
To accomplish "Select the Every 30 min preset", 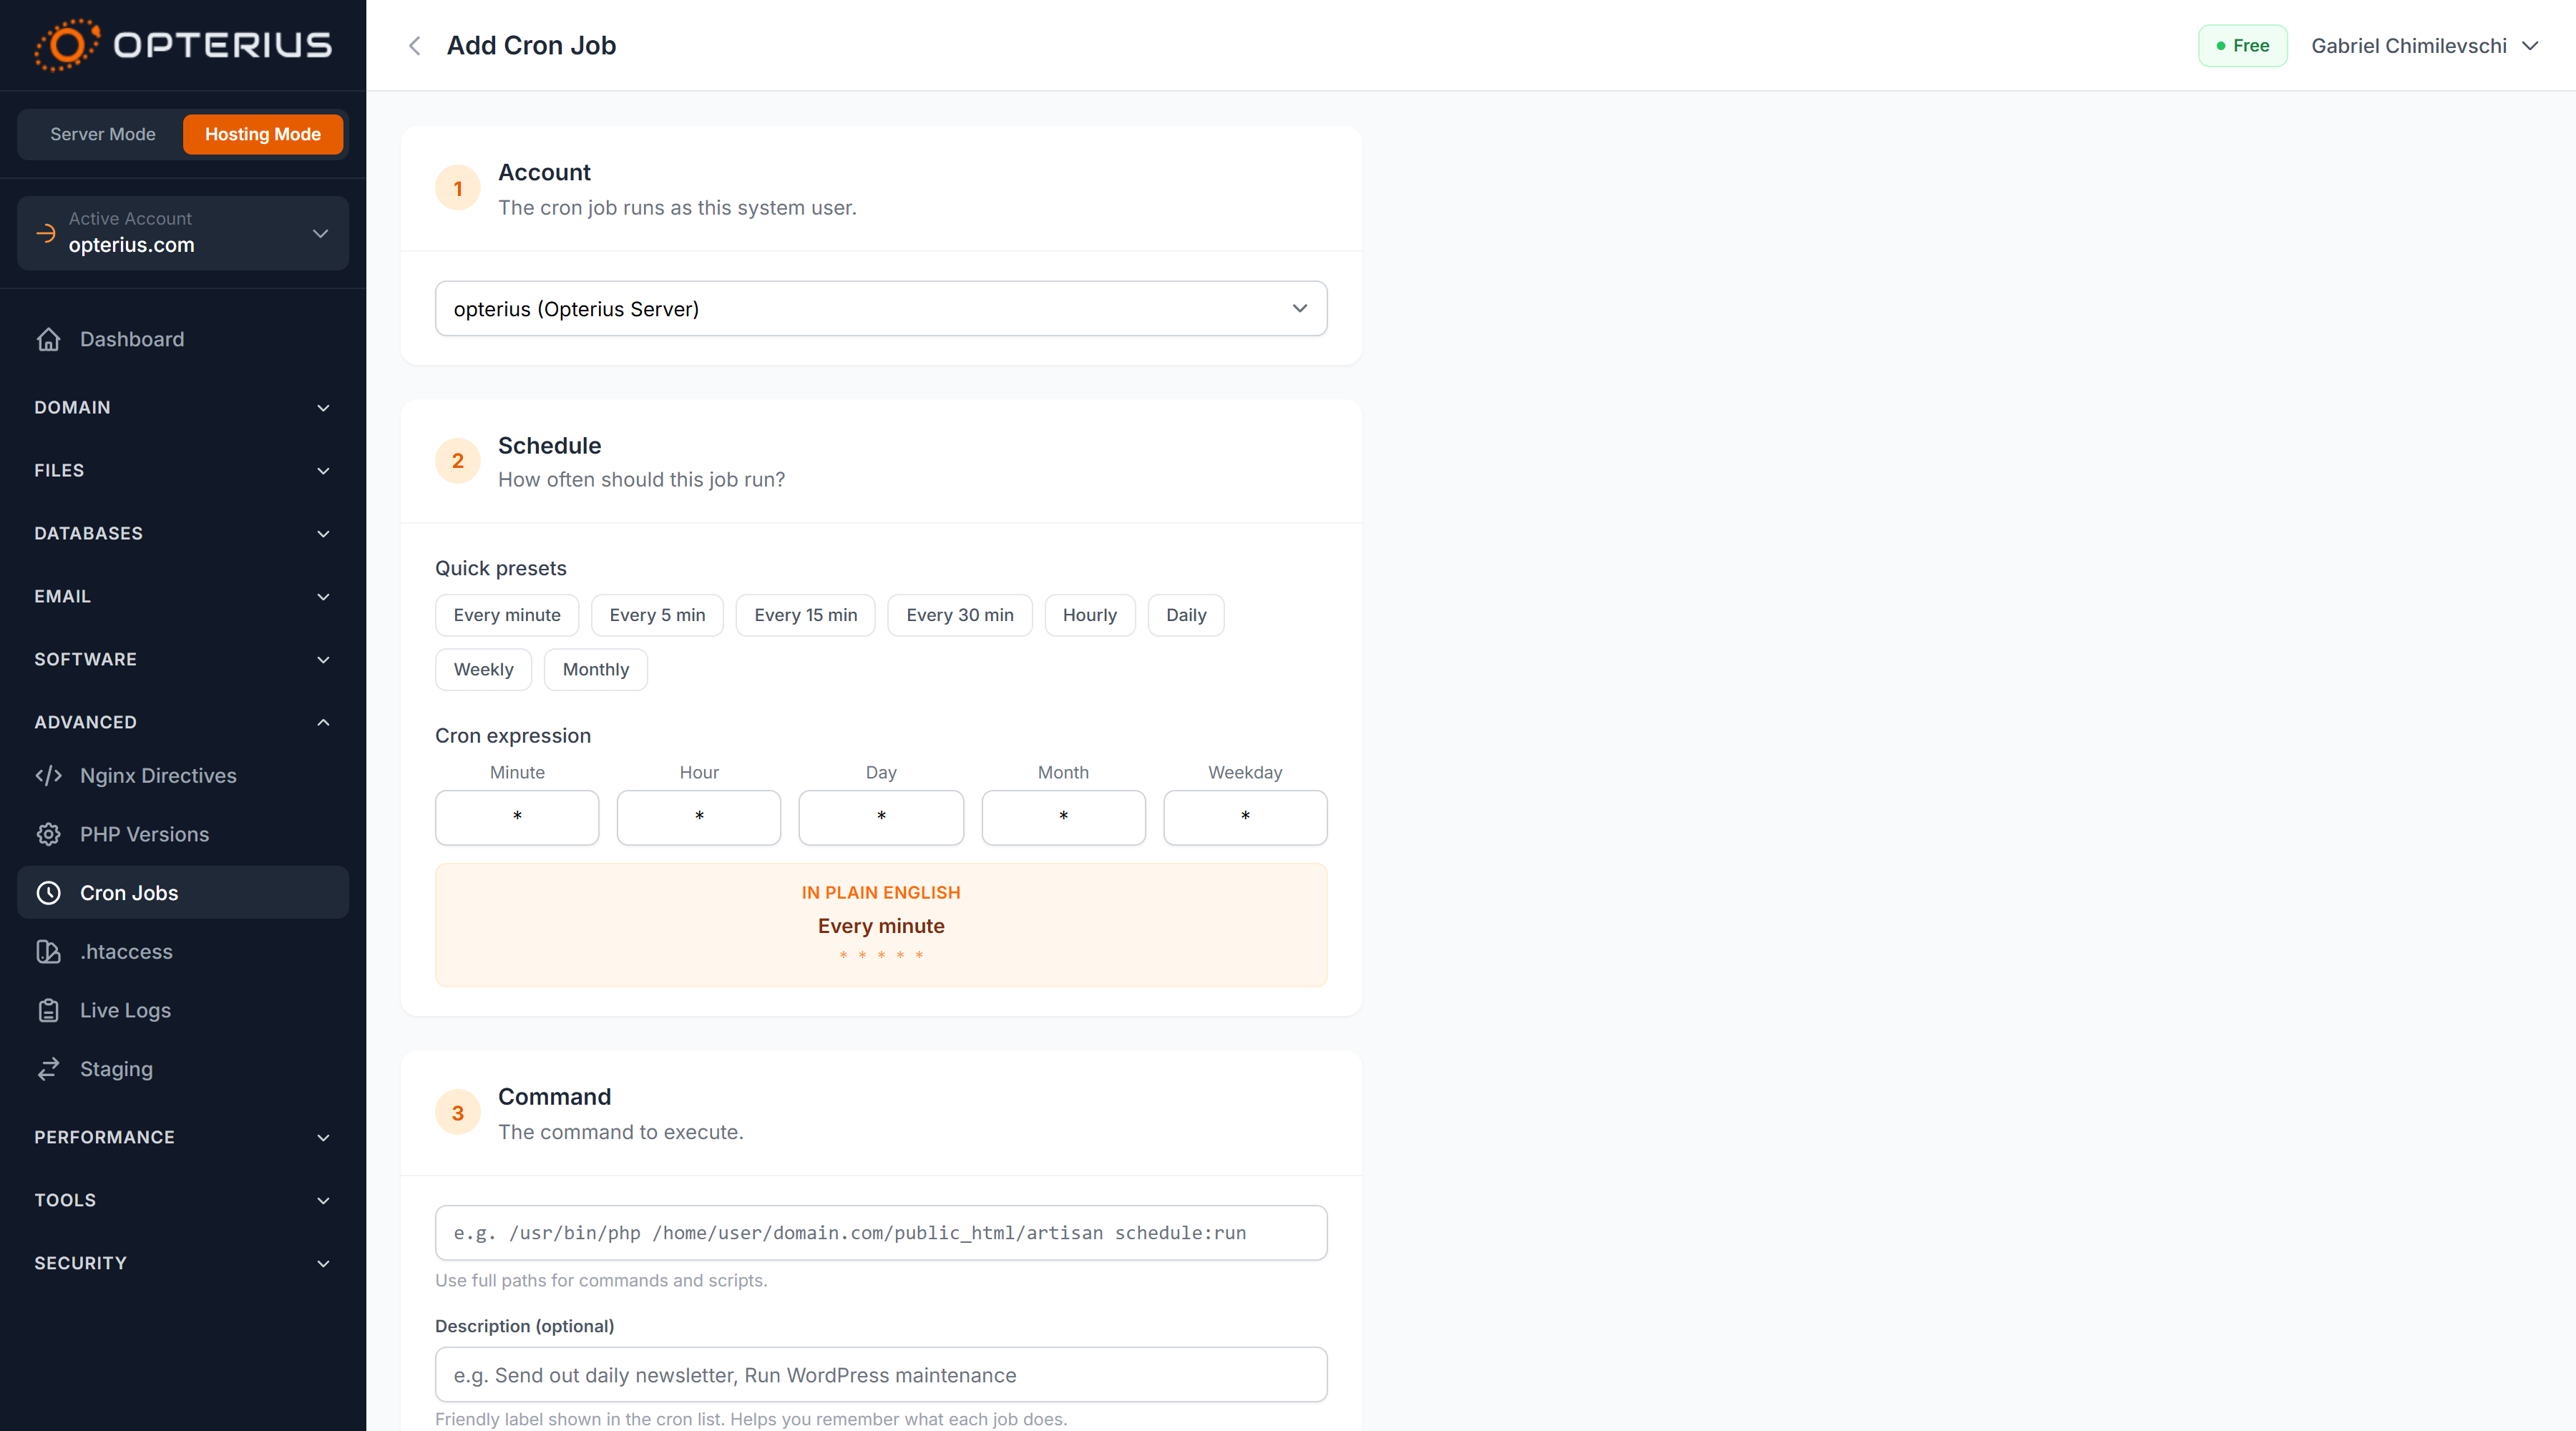I will (960, 615).
